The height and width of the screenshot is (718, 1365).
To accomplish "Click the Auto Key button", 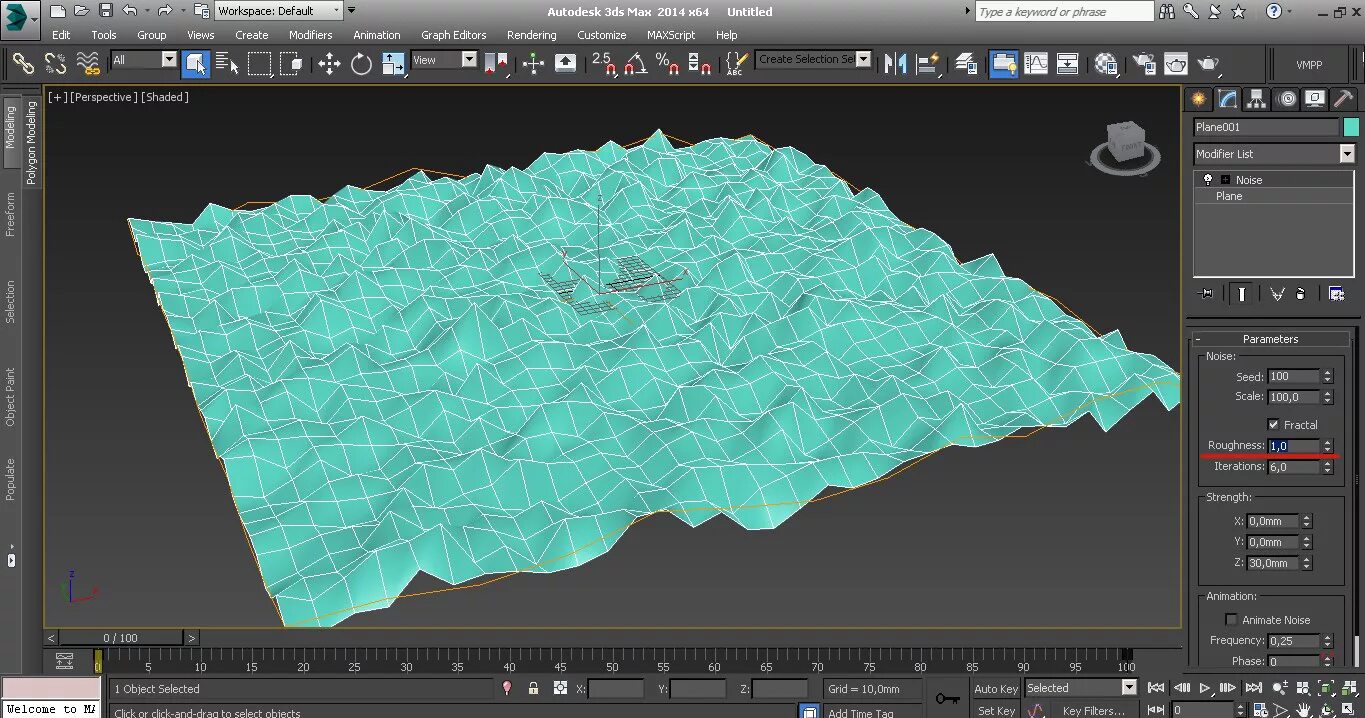I will click(x=995, y=689).
